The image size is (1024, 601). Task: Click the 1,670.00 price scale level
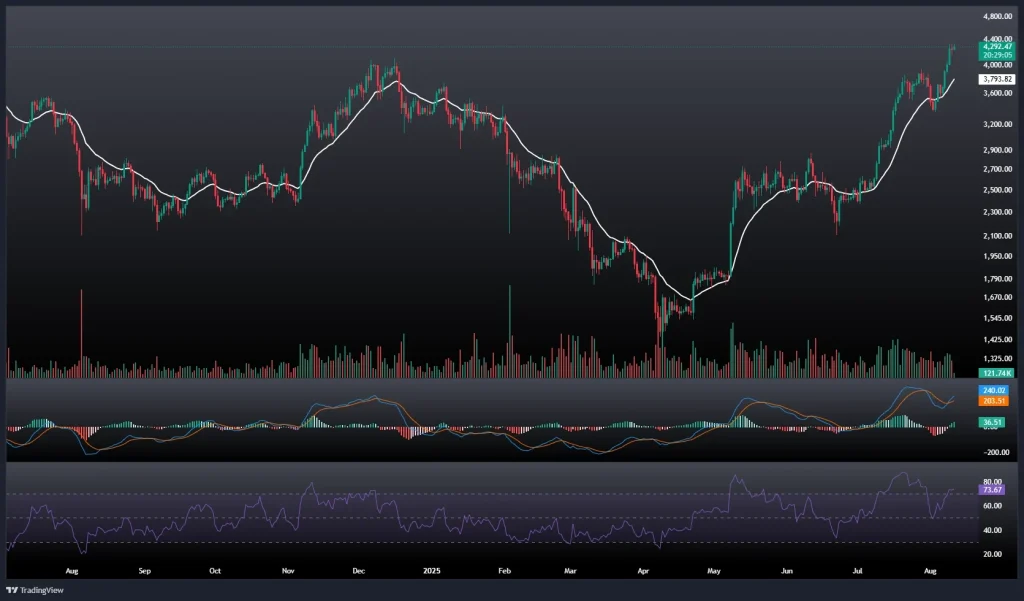996,297
